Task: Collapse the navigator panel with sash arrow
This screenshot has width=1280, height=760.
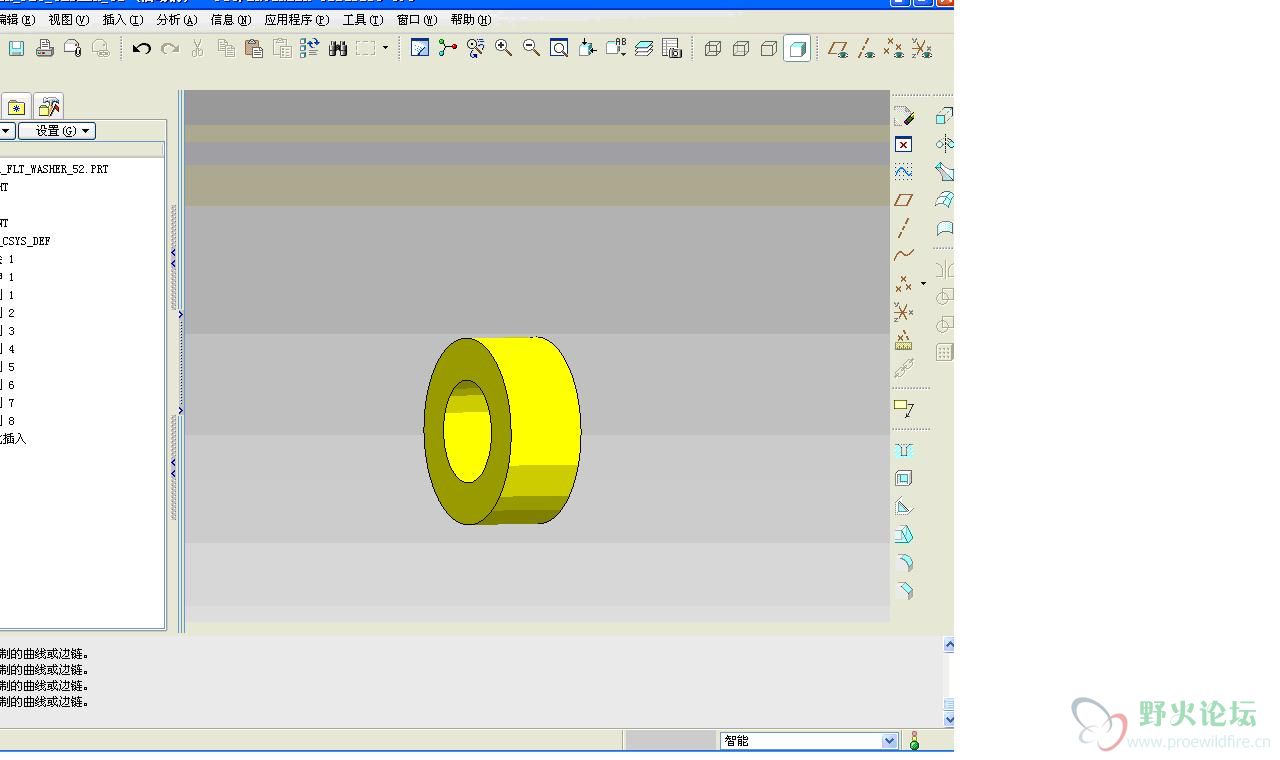Action: tap(172, 258)
